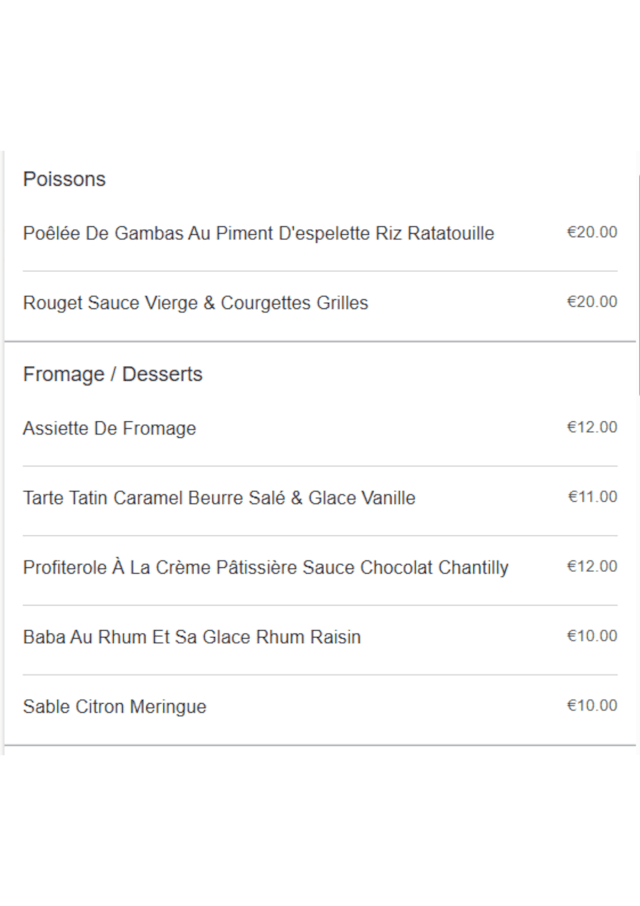Click the €20.00 price for Poêlée De Gambas
This screenshot has width=640, height=906.
coord(592,232)
